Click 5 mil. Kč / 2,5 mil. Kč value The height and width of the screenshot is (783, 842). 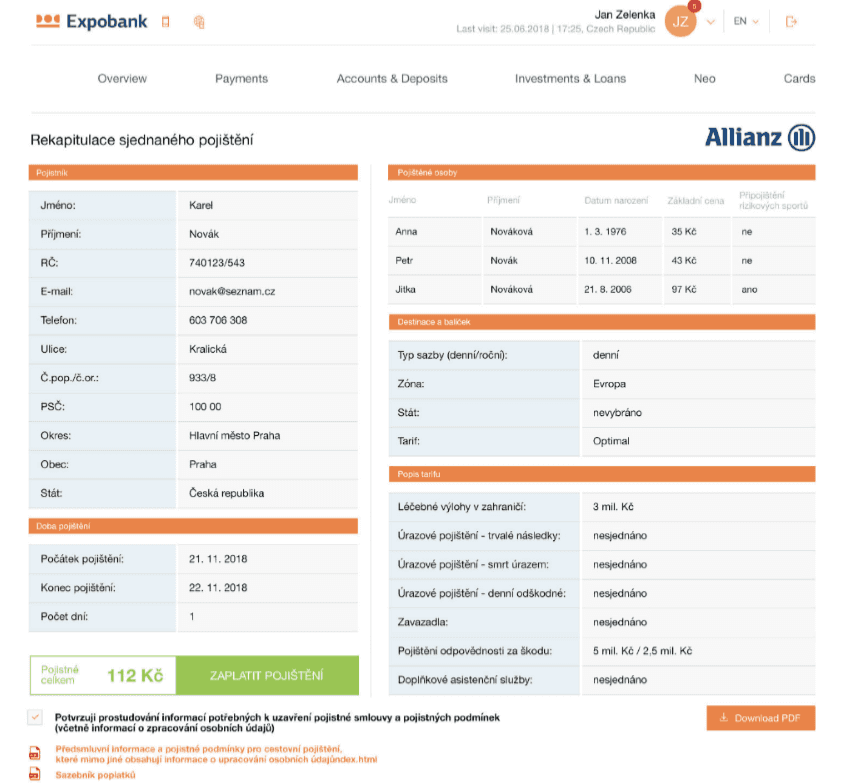[x=642, y=651]
